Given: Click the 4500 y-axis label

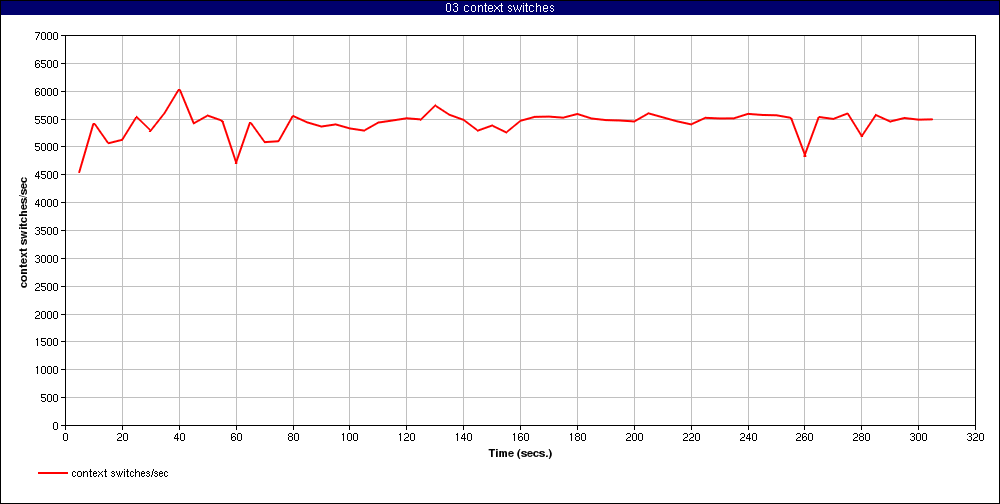Looking at the screenshot, I should (48, 175).
